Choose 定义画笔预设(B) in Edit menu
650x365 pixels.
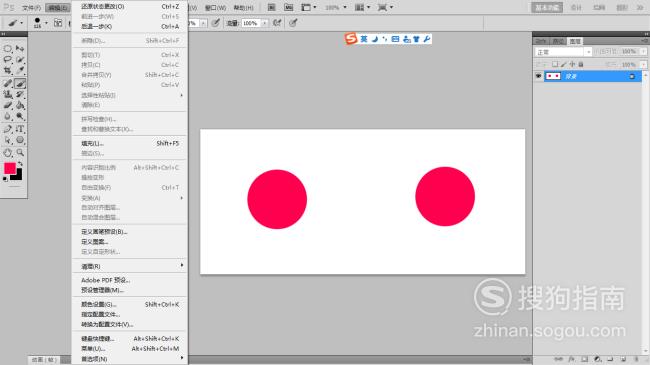[x=129, y=231]
